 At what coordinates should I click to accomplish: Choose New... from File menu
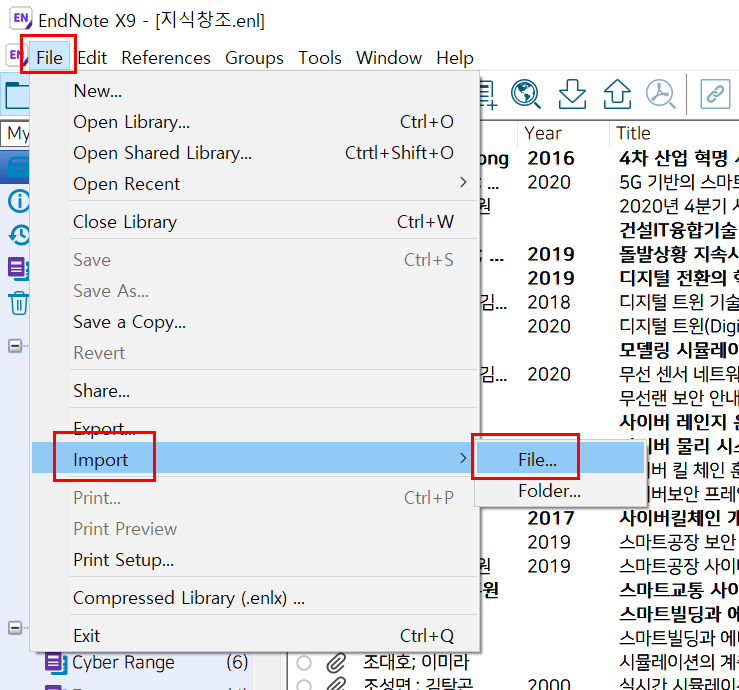(255, 91)
